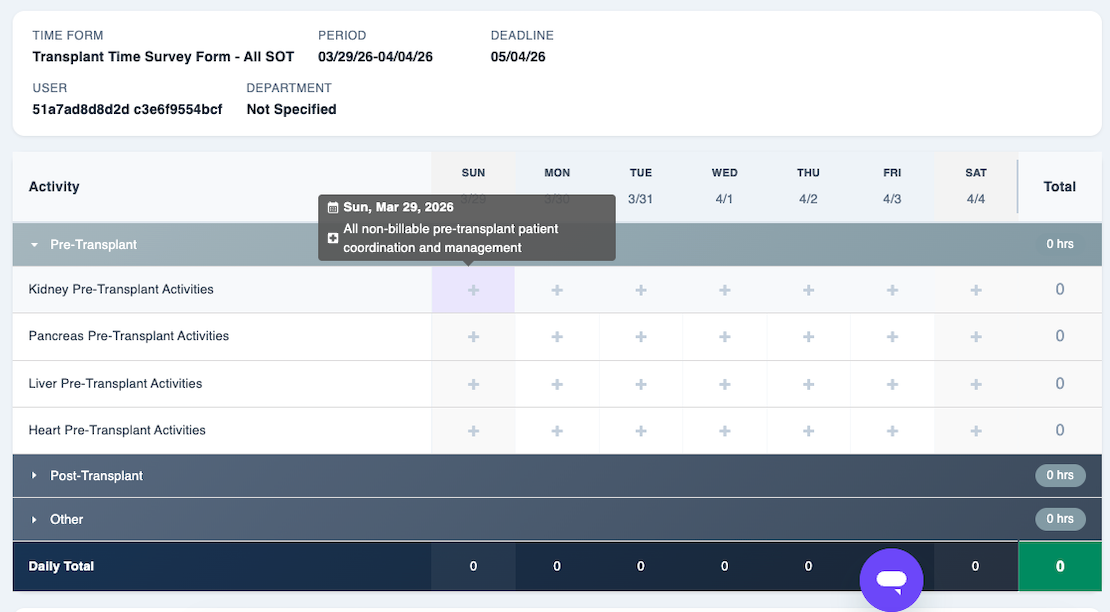Viewport: 1110px width, 612px height.
Task: Add Heart Pre-Transplant time for Monday
Action: point(557,431)
